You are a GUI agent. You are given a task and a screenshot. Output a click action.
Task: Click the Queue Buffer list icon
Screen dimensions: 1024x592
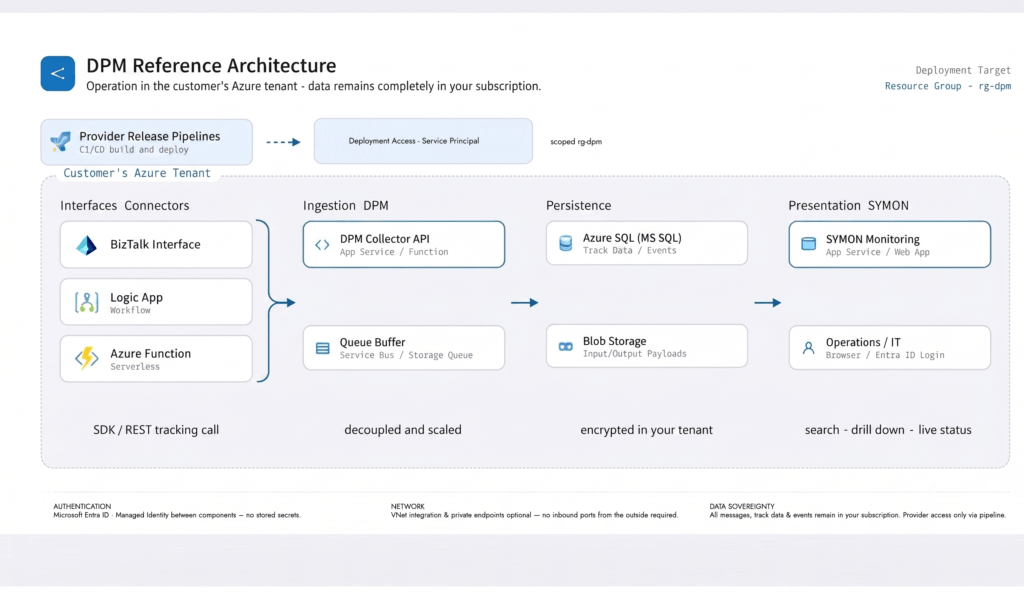point(323,348)
